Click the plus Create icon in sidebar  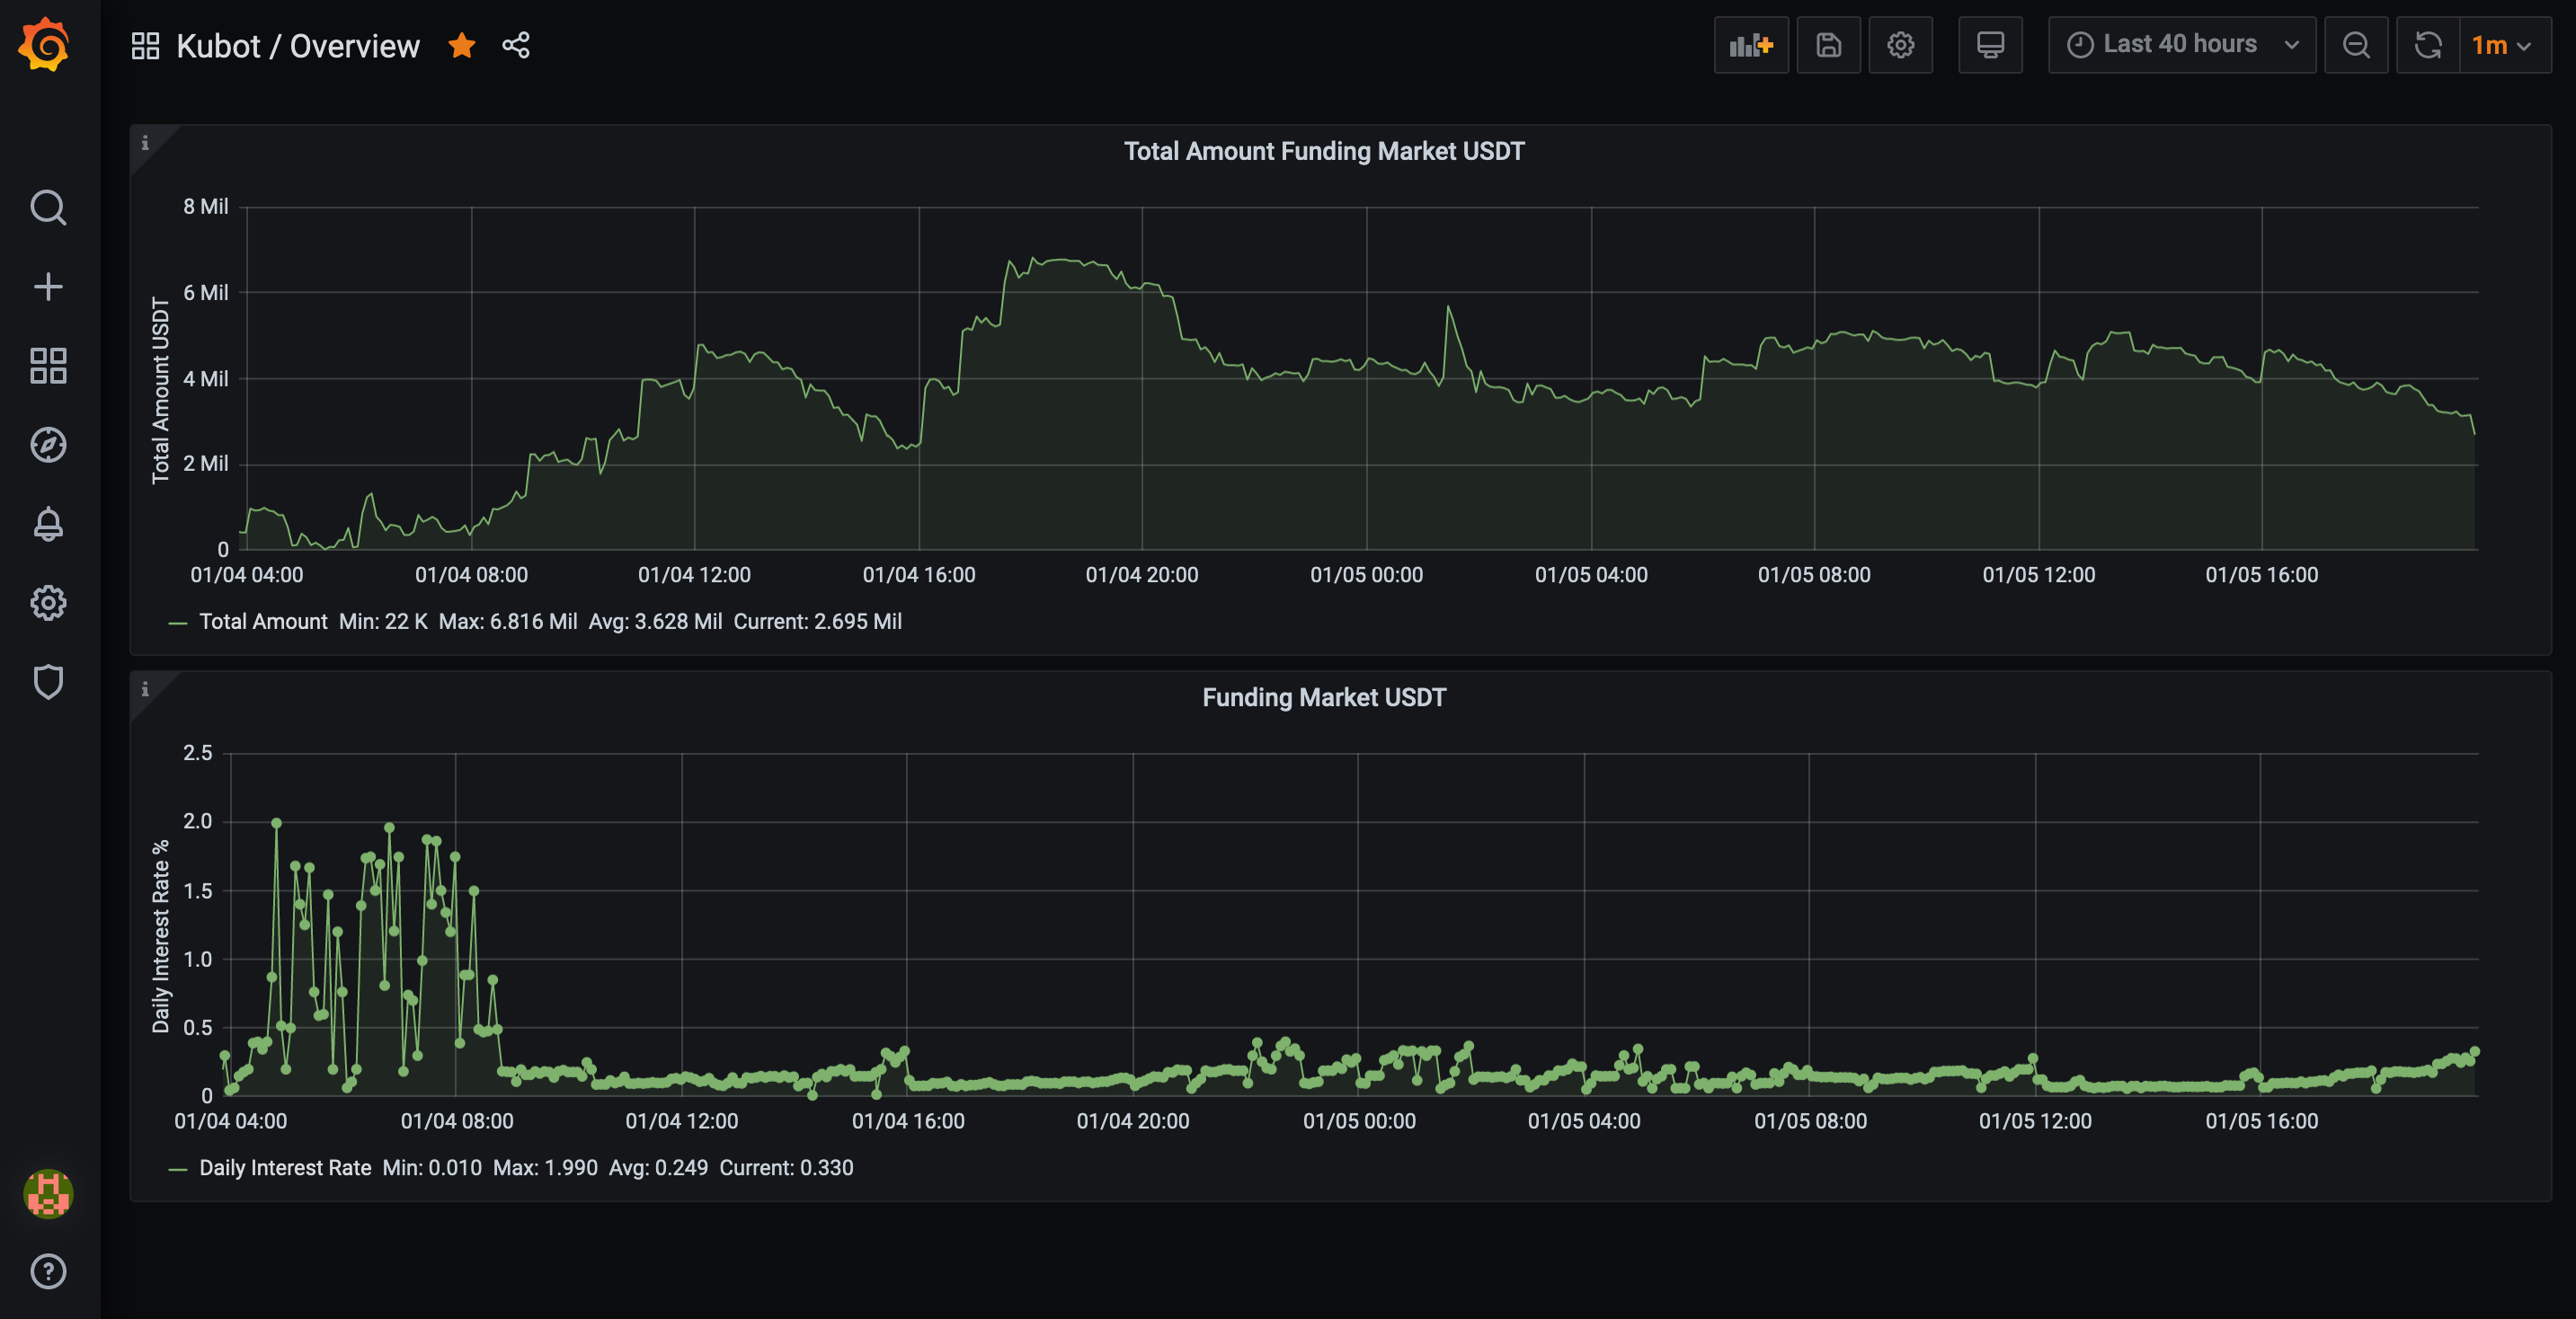48,287
